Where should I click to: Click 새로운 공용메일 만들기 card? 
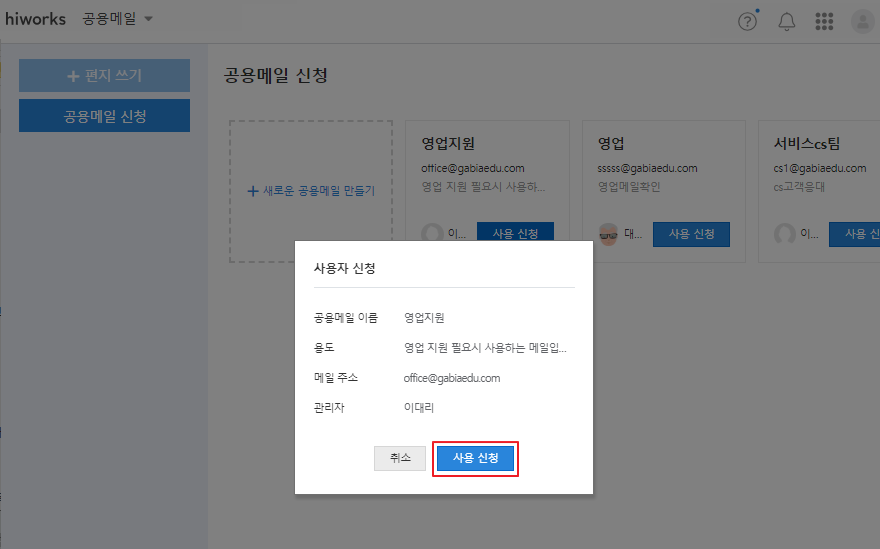(x=311, y=191)
